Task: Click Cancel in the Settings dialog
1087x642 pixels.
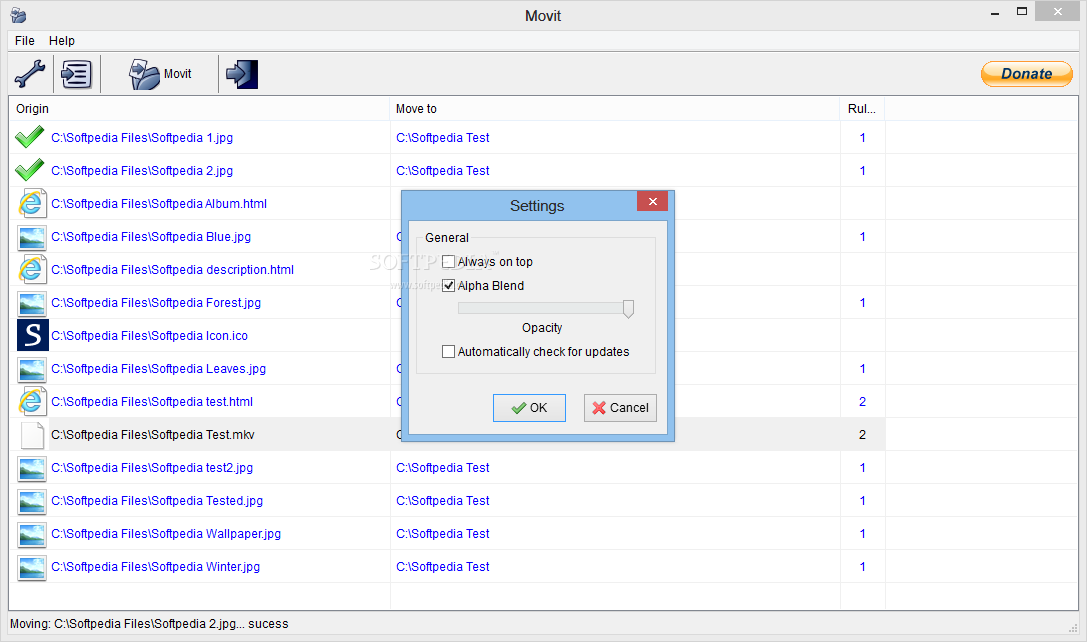Action: [620, 408]
